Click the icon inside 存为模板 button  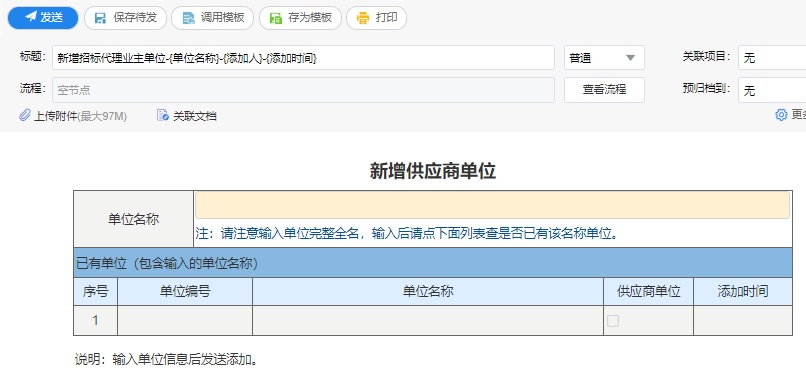click(276, 19)
